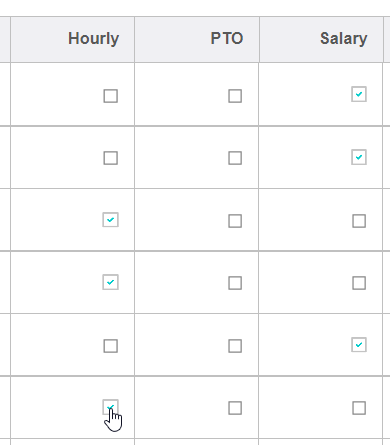Uncheck Salary in the second row

click(359, 157)
